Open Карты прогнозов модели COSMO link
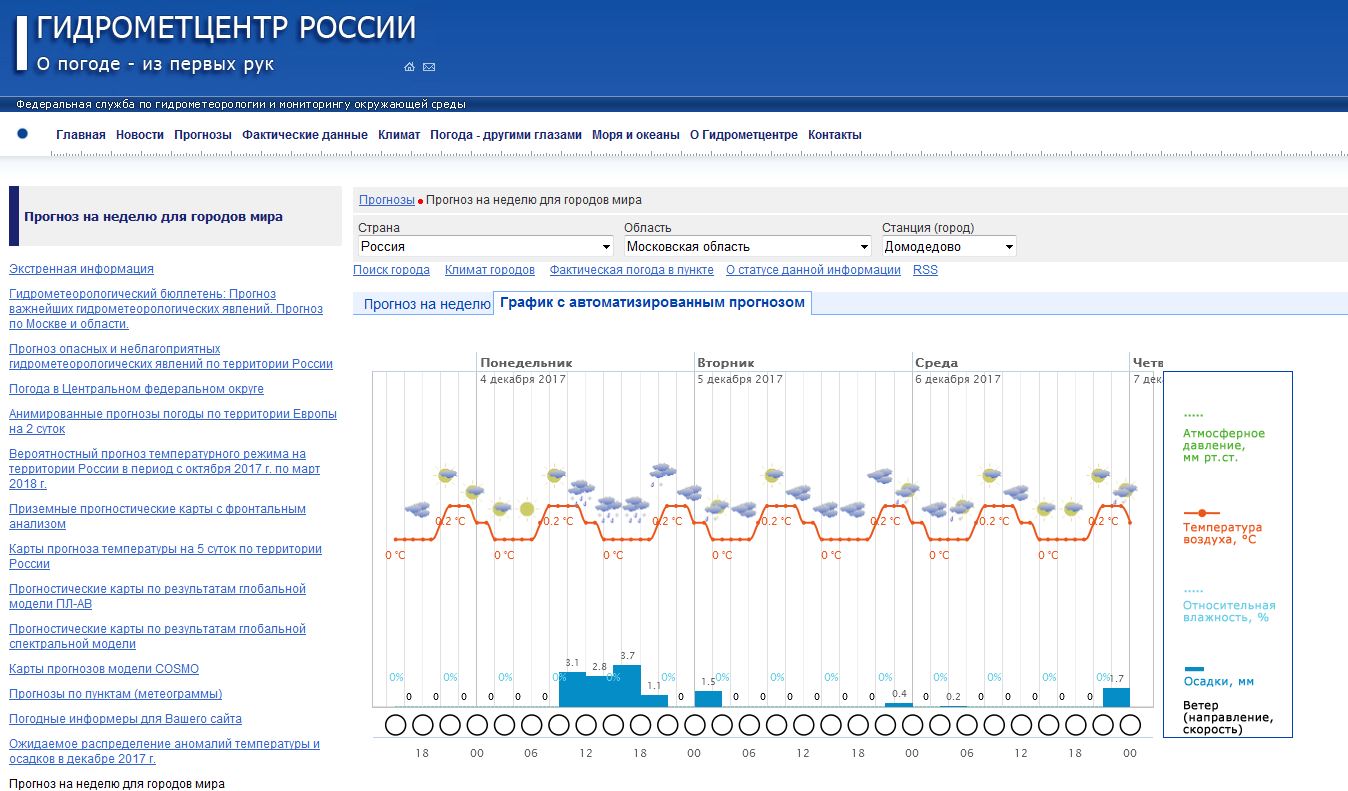This screenshot has height=791, width=1348. coord(104,669)
